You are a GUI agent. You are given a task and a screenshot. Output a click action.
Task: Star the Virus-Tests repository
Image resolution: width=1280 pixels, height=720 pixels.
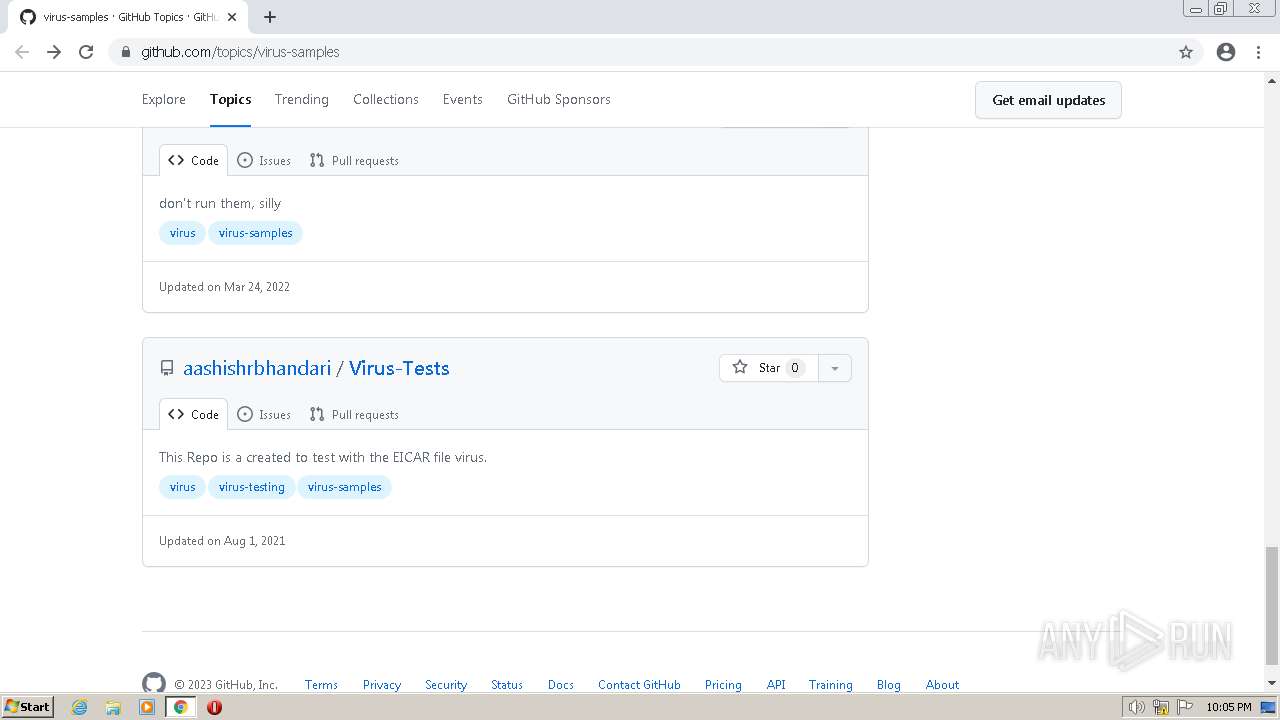(768, 368)
